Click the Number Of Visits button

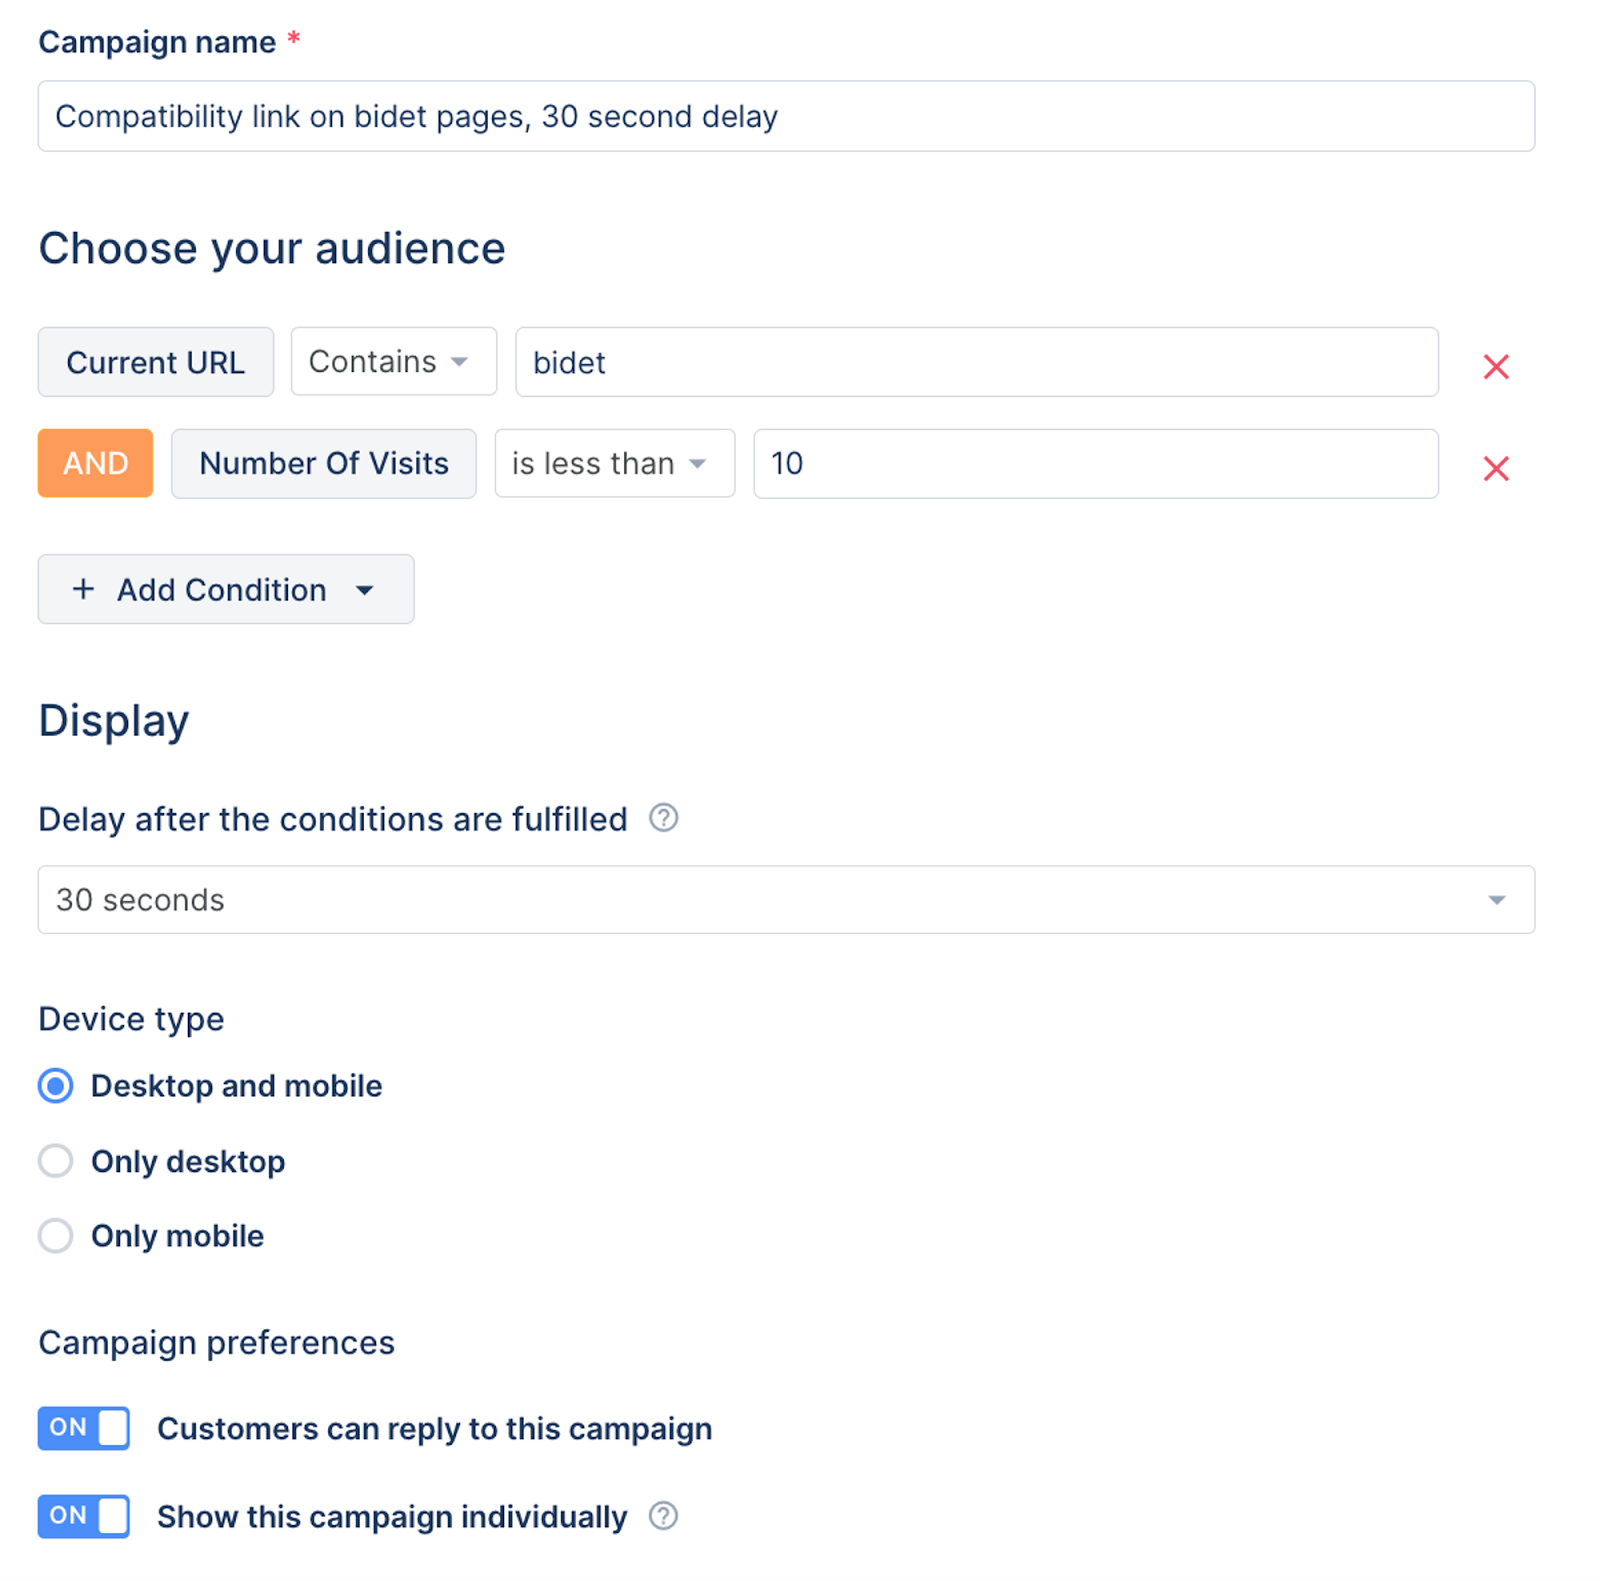(323, 464)
